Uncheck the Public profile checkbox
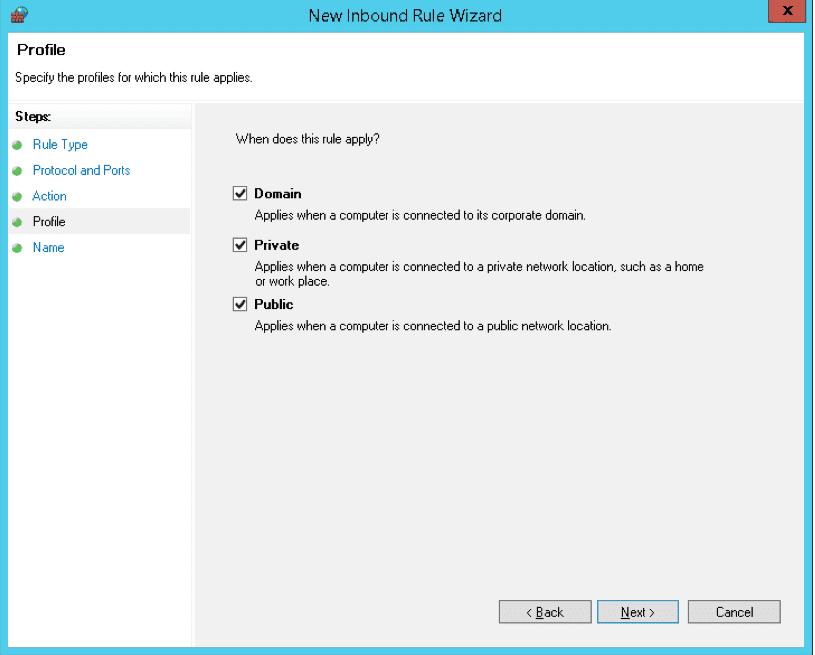Screen dimensions: 815x655 click(240, 303)
